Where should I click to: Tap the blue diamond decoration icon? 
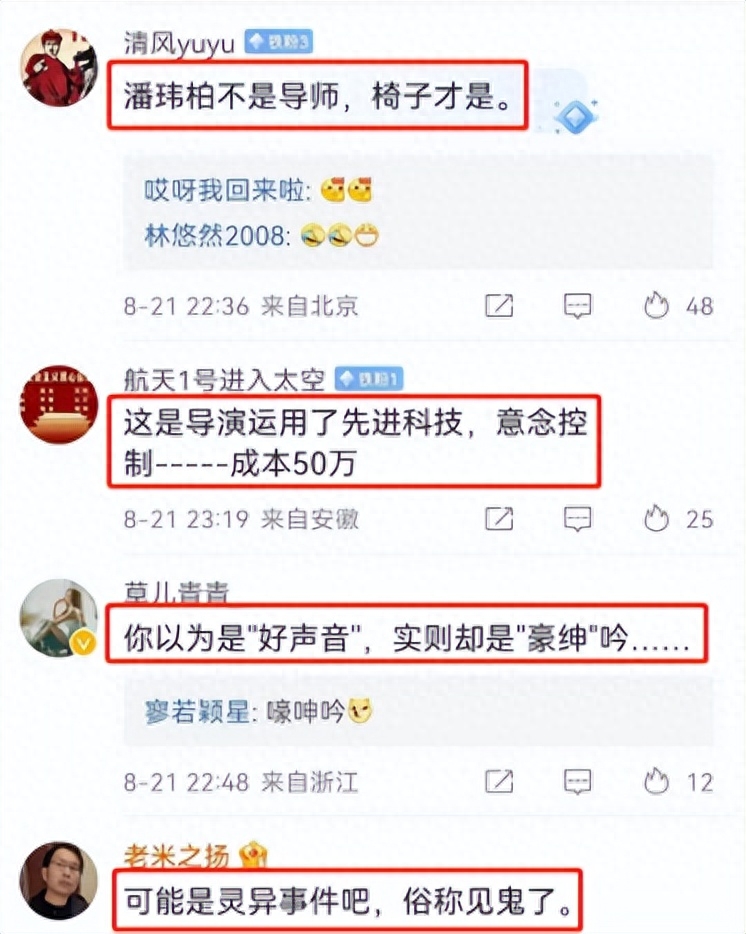[x=574, y=116]
